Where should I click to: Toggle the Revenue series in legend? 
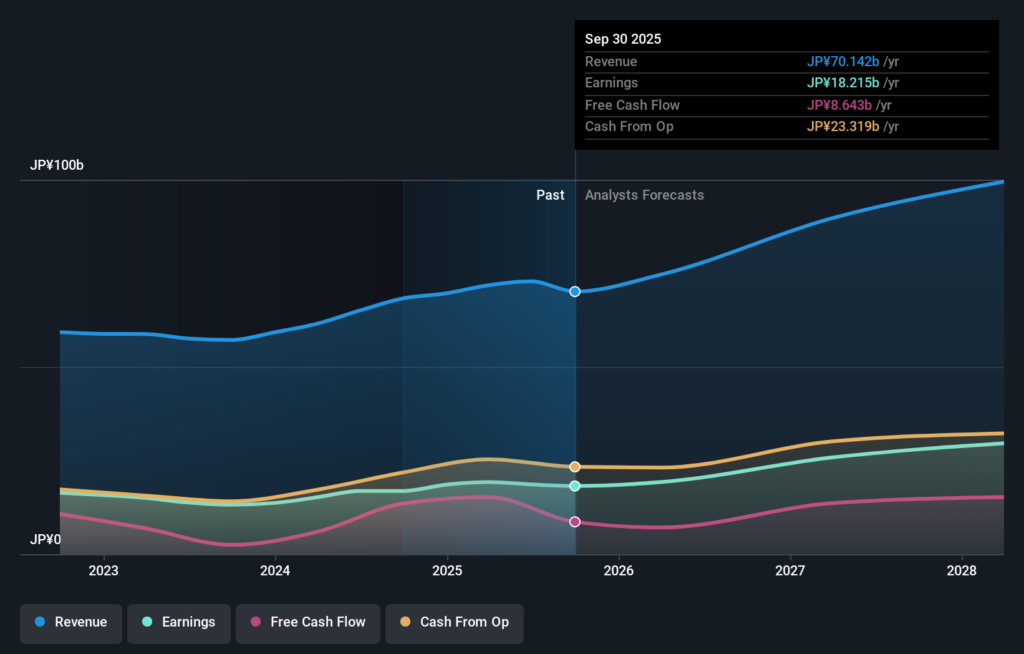tap(71, 622)
